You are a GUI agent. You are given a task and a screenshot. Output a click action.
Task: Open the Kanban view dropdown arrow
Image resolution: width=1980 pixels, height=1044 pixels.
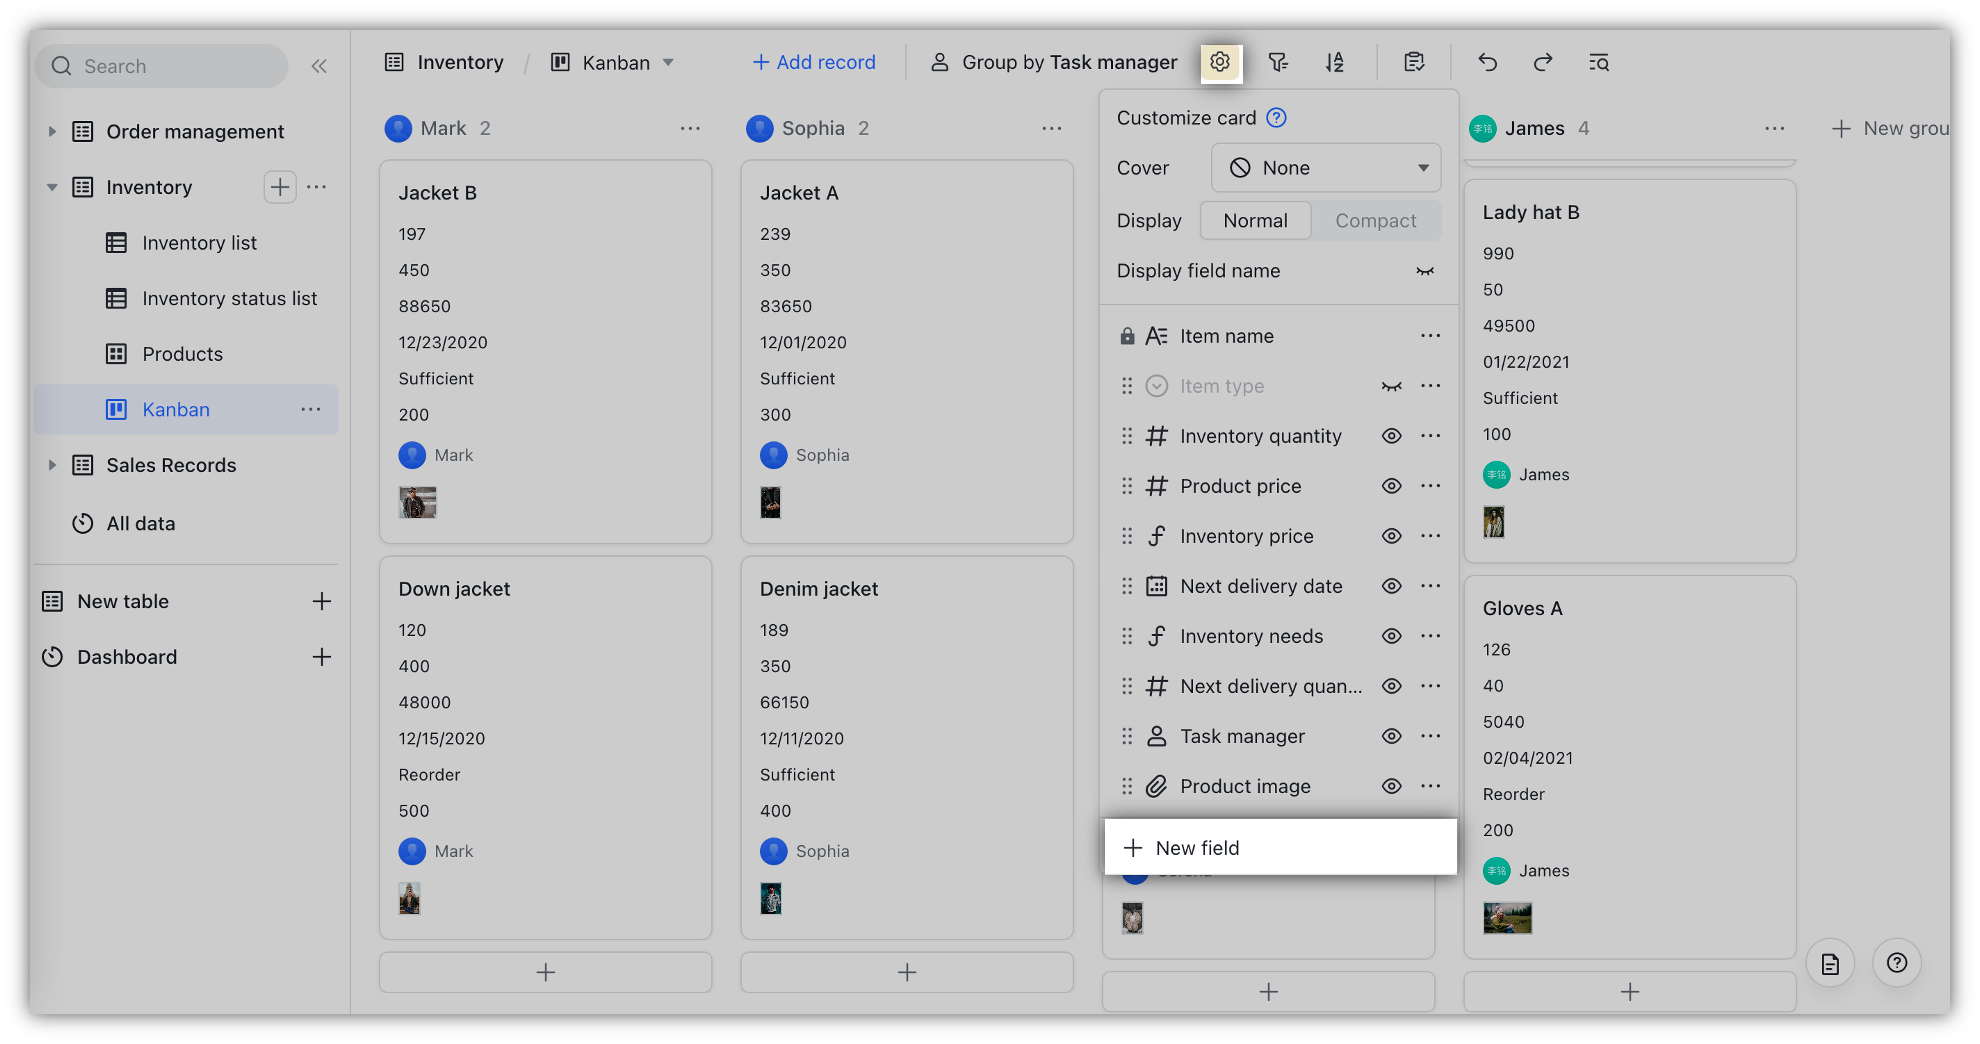point(668,62)
